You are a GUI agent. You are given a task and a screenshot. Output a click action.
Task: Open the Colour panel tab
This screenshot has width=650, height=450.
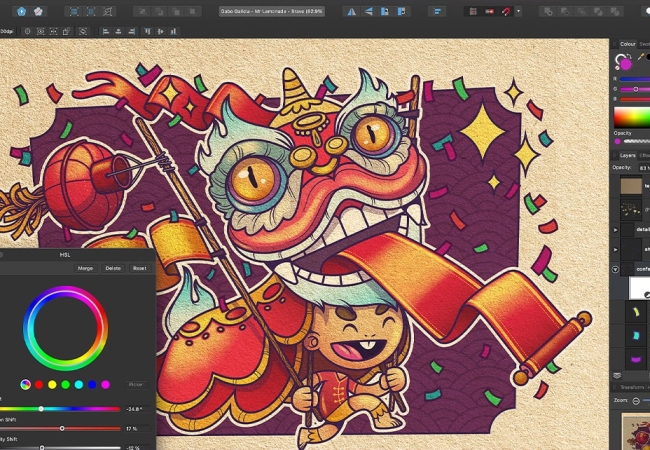(627, 44)
